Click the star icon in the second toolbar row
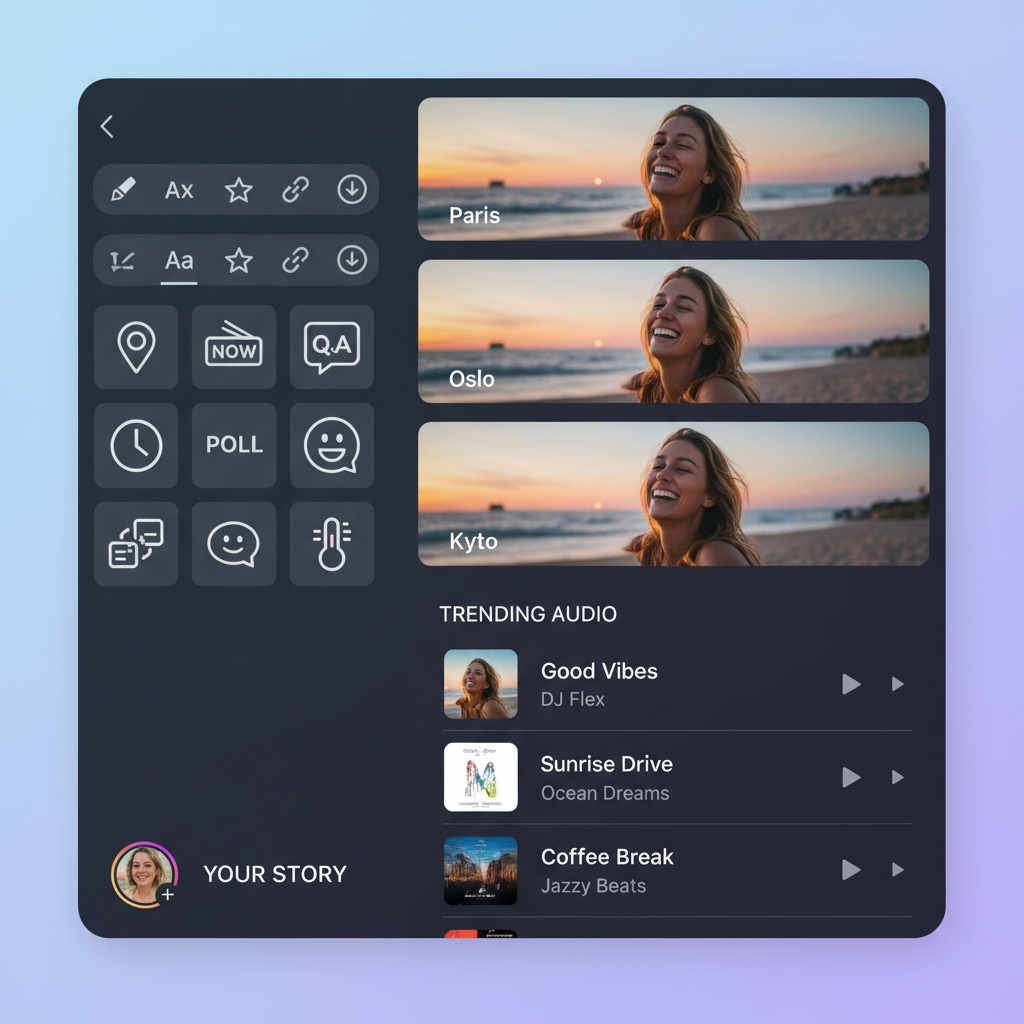1024x1024 pixels. coord(238,261)
